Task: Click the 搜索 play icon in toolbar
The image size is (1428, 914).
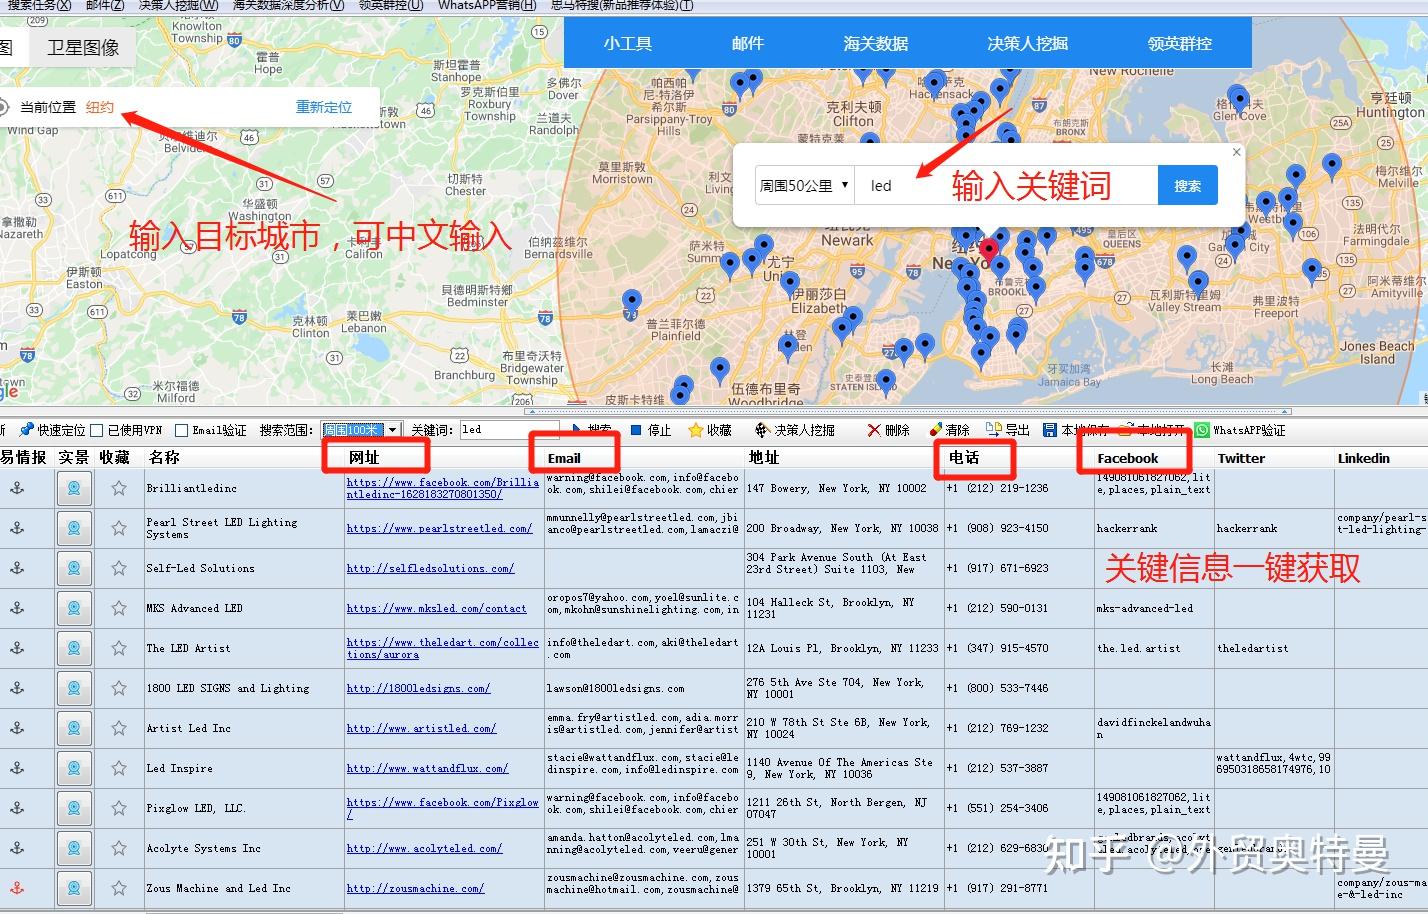Action: (x=577, y=430)
